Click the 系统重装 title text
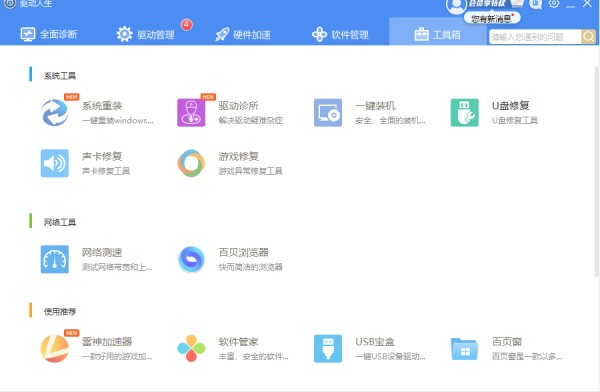 102,106
